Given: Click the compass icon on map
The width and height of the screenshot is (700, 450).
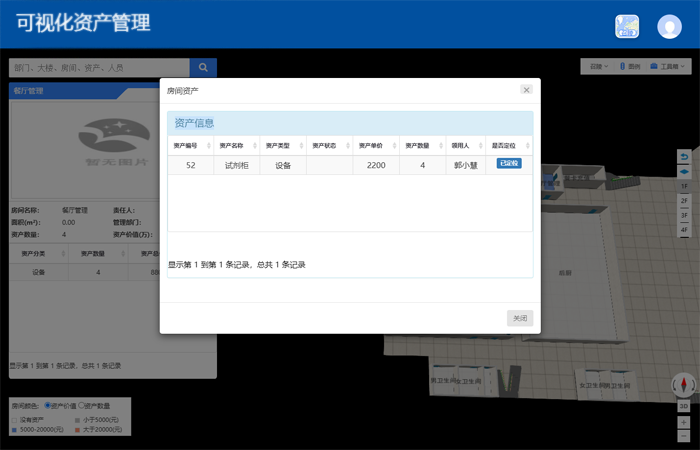Looking at the screenshot, I should (x=684, y=385).
